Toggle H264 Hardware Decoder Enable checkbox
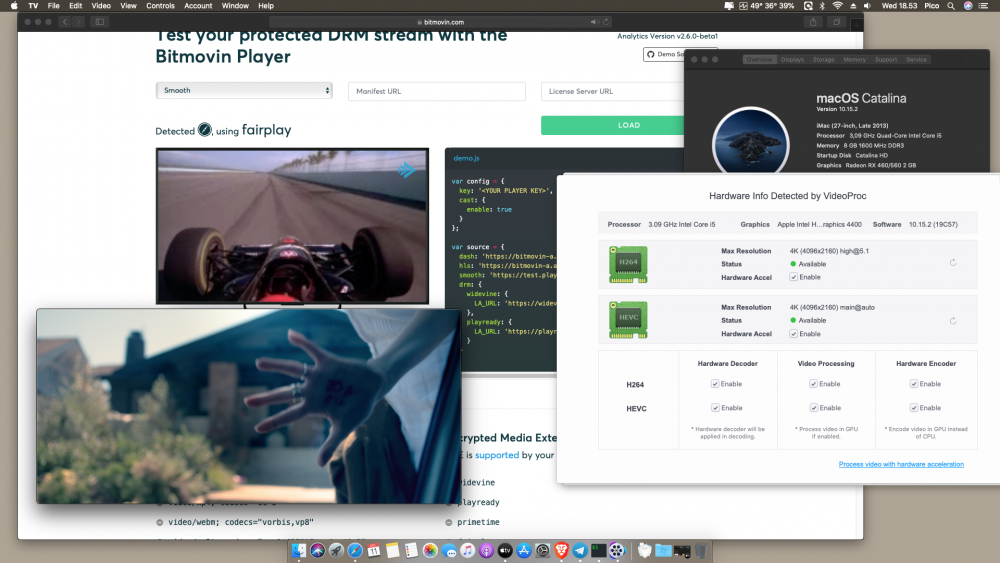The height and width of the screenshot is (563, 1000). tap(715, 384)
